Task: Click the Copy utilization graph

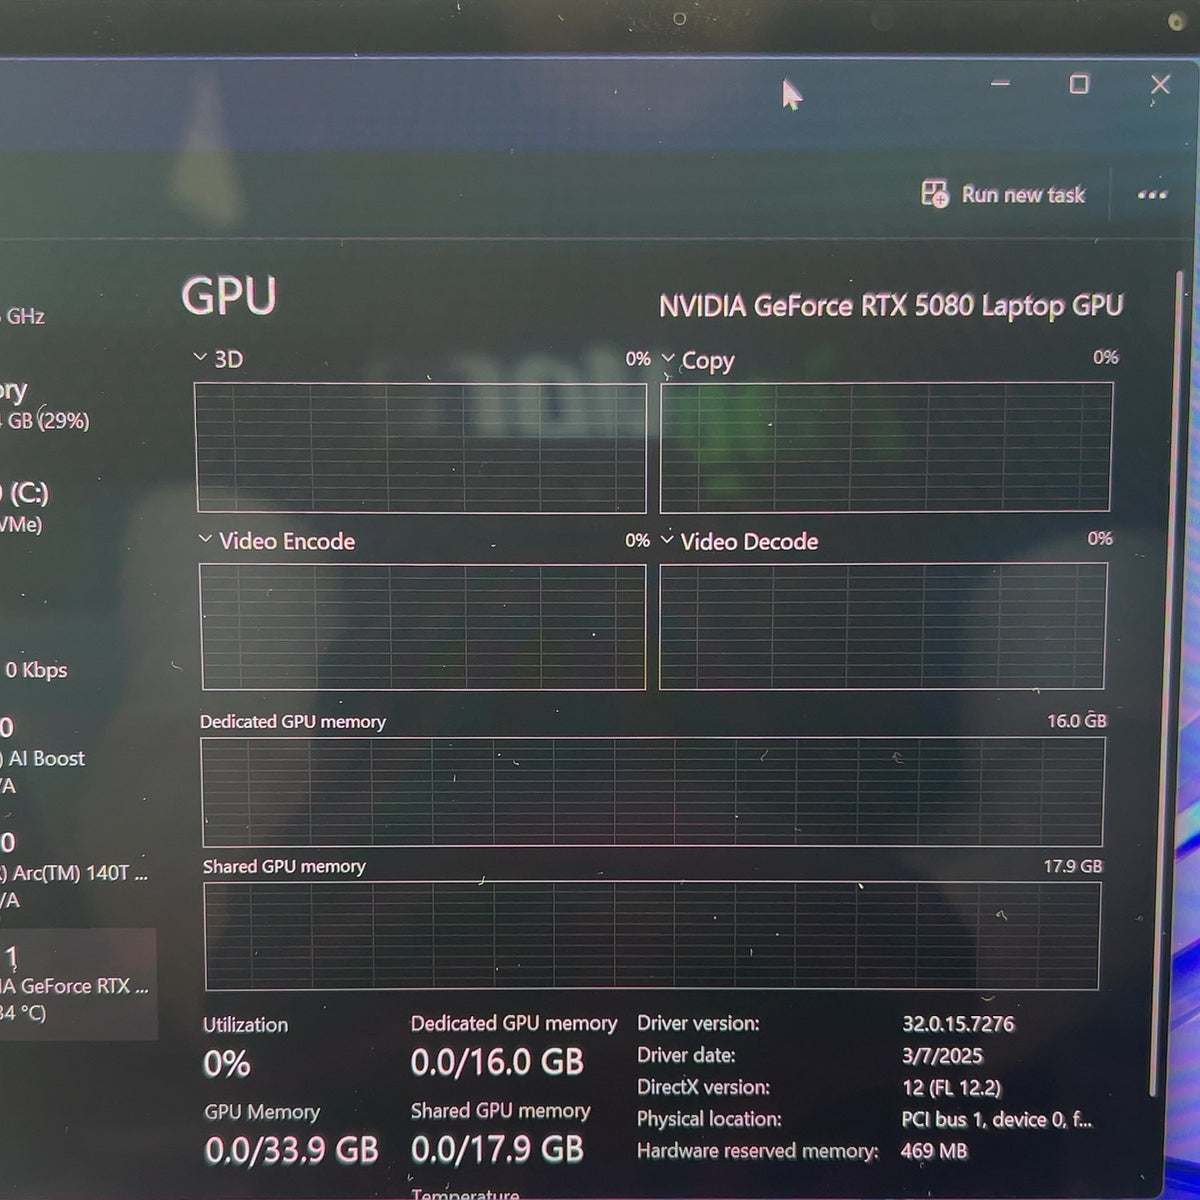Action: coord(886,447)
